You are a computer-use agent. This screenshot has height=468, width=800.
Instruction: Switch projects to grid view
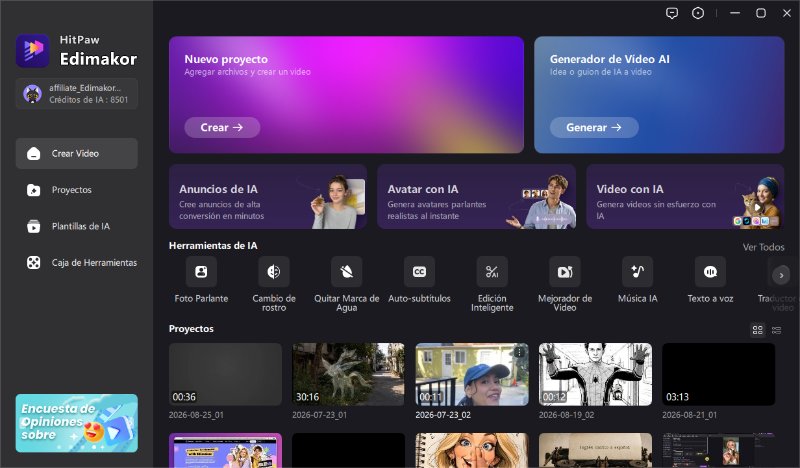pos(758,330)
